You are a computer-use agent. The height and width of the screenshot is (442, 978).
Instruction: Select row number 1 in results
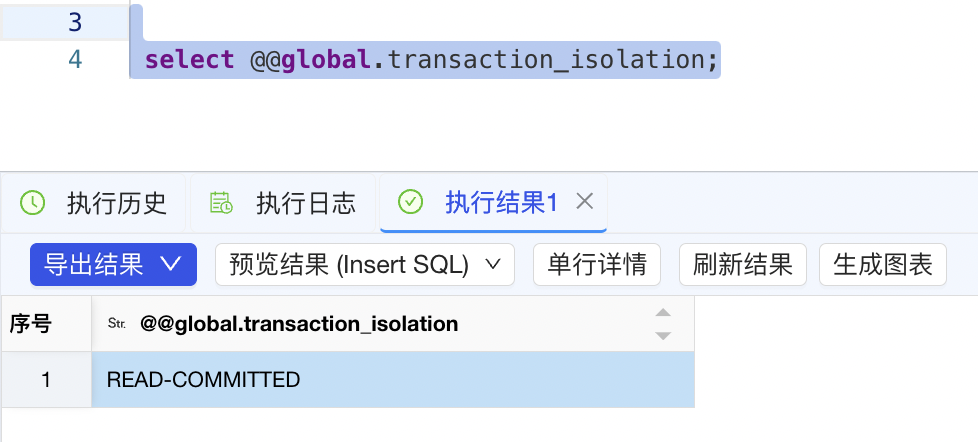coord(45,380)
